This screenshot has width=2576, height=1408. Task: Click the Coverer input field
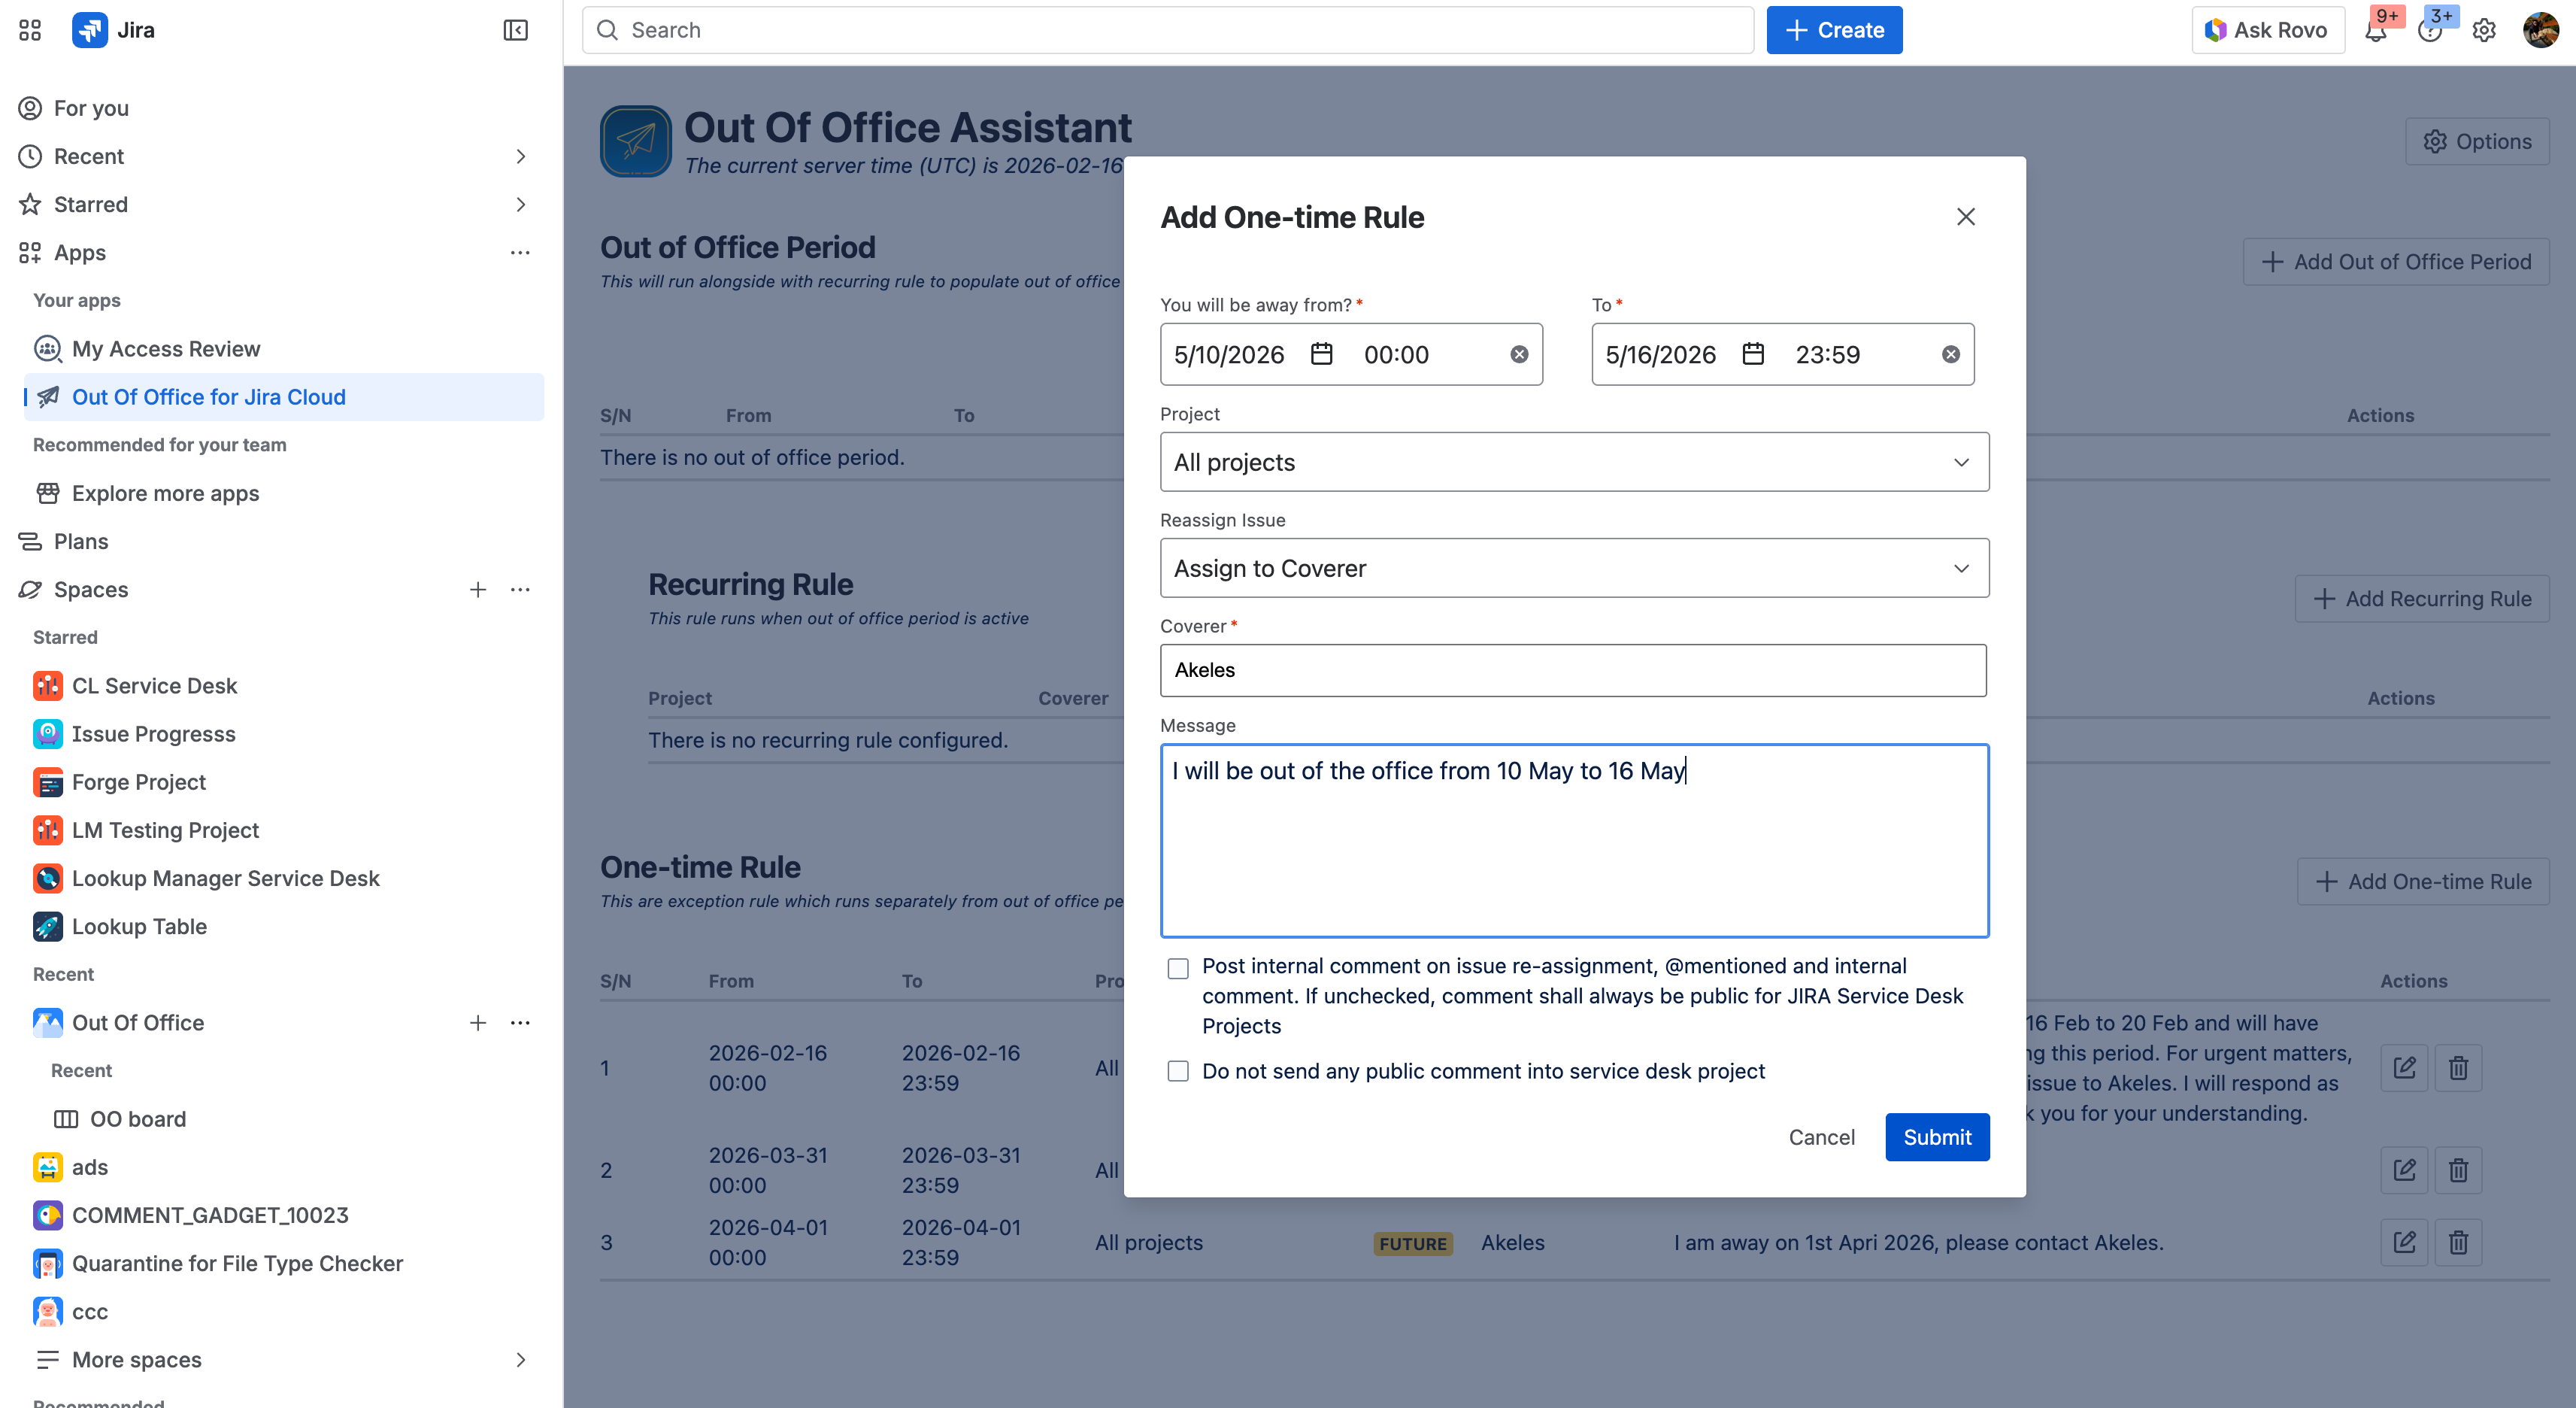(x=1572, y=670)
